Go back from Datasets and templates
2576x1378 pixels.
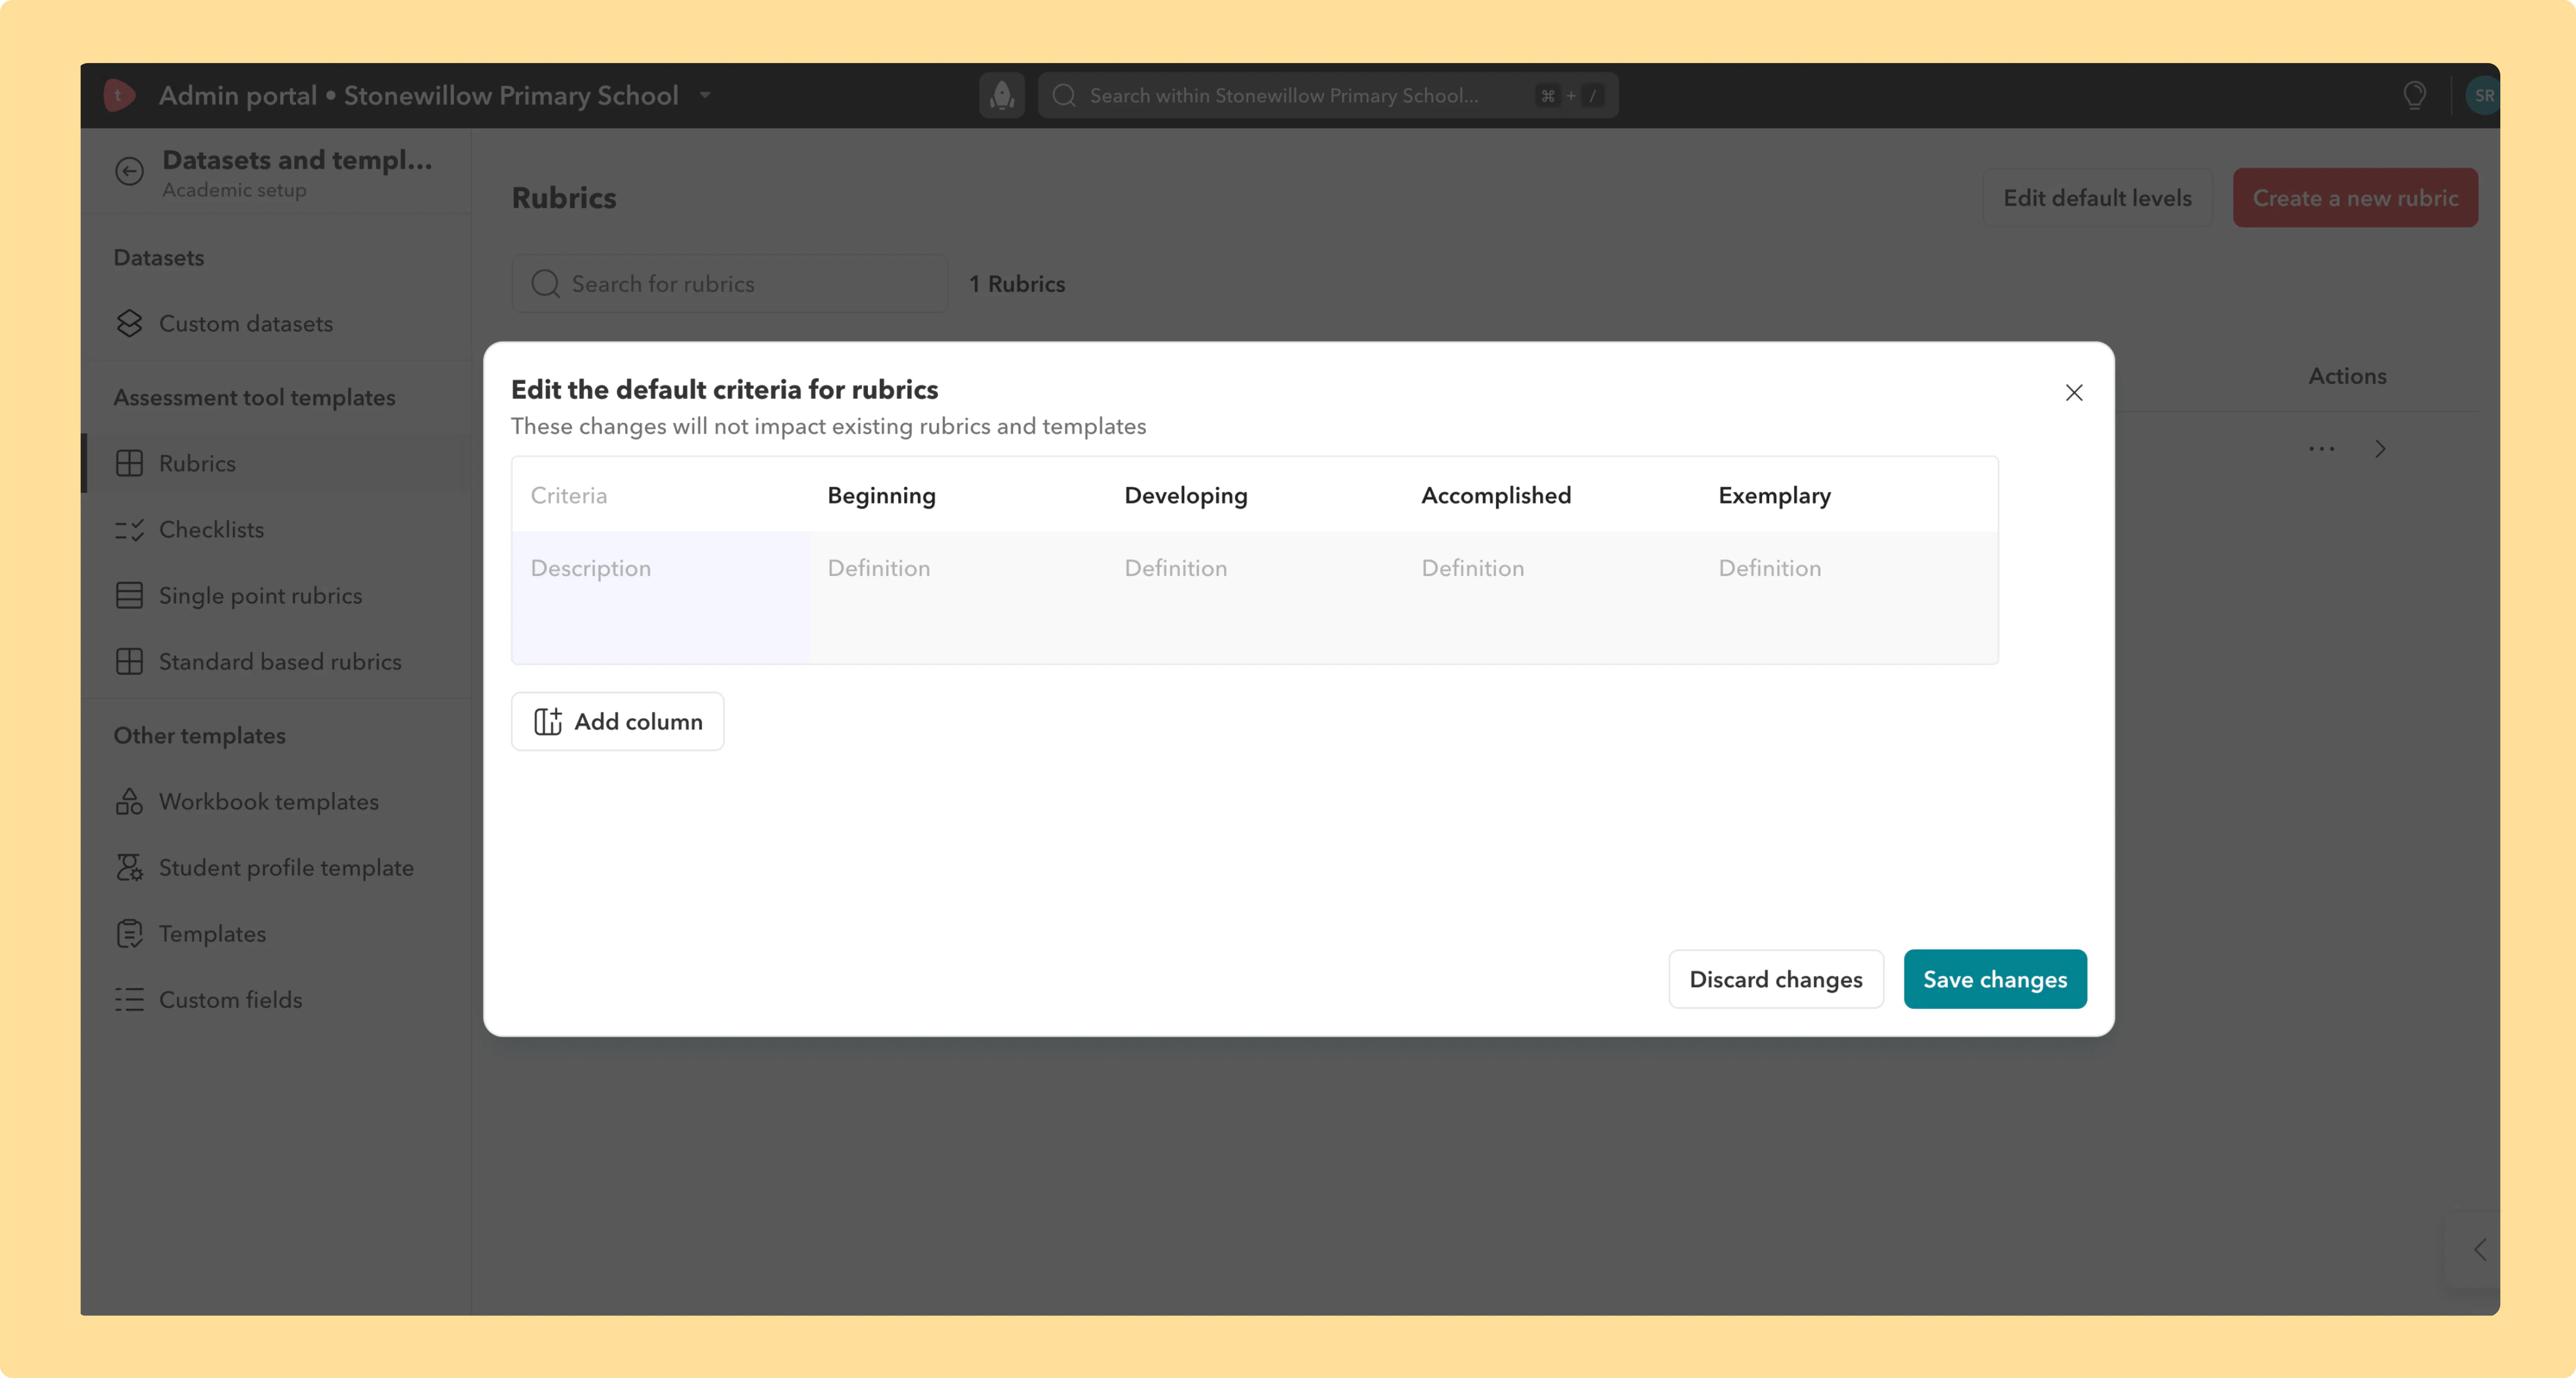click(129, 171)
